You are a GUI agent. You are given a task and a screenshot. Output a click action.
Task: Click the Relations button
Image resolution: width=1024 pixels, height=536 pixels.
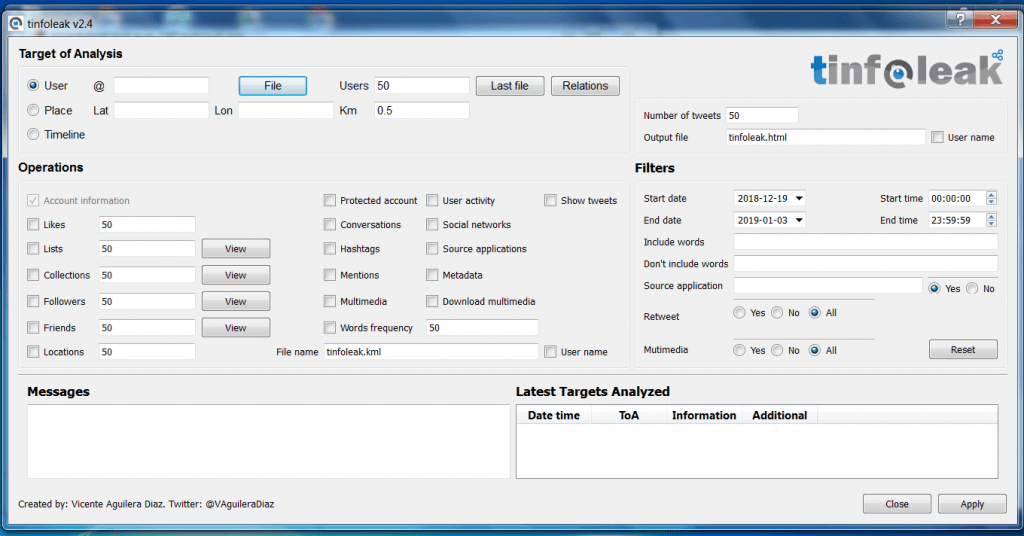click(x=585, y=86)
